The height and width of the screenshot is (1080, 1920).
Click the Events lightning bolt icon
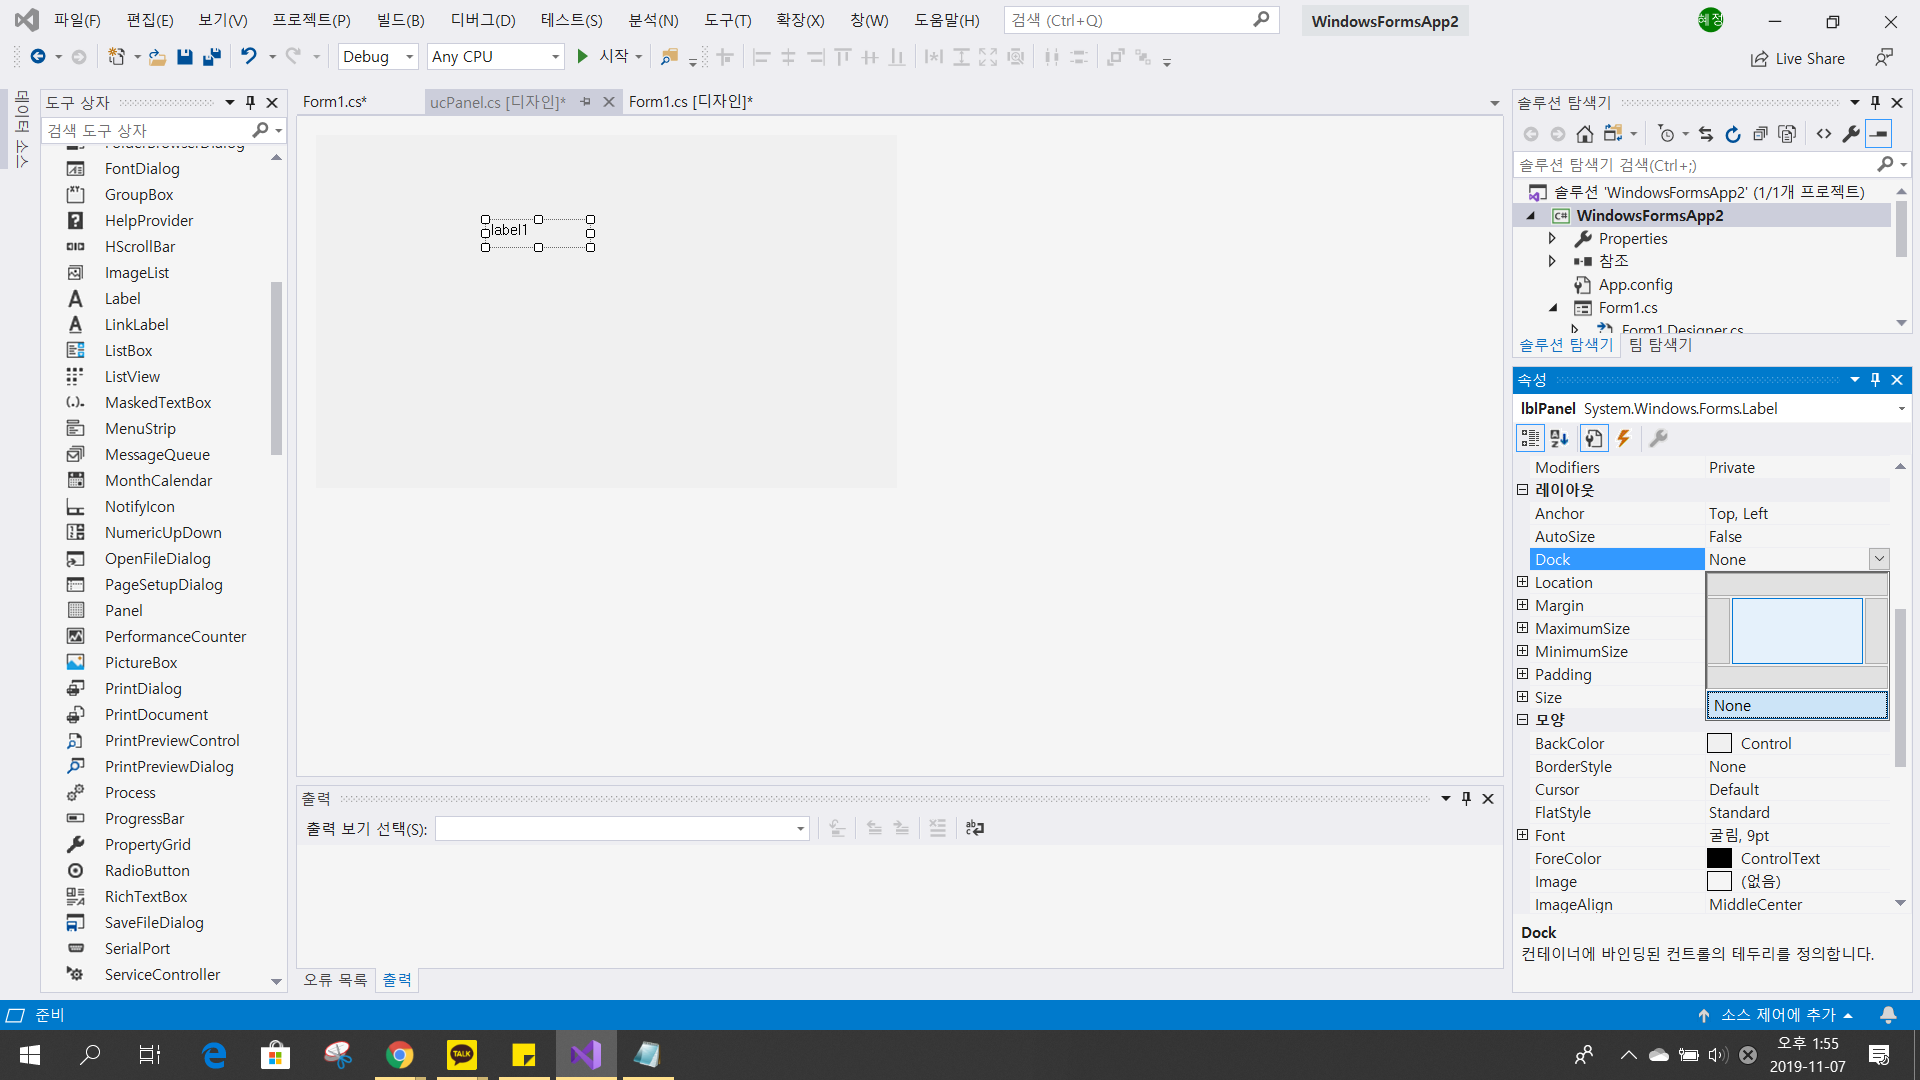(x=1624, y=438)
